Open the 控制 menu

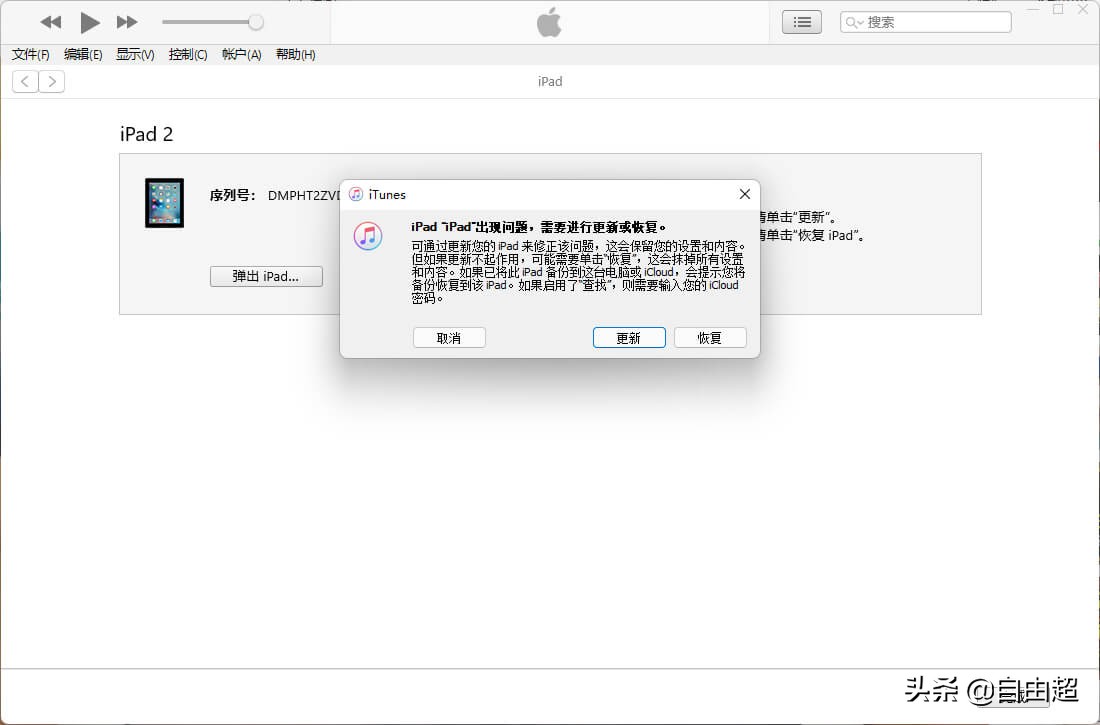coord(188,55)
